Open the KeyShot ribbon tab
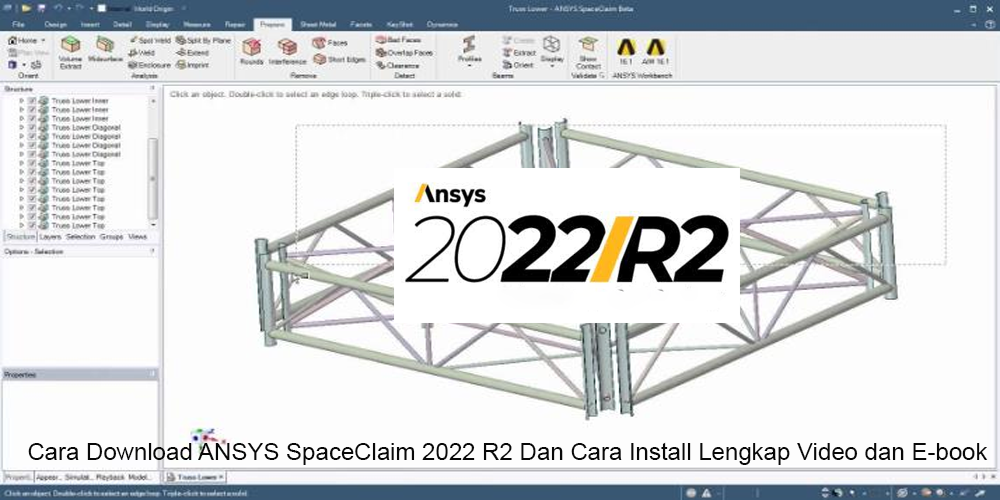Screen dimensions: 1000x500 400,24
